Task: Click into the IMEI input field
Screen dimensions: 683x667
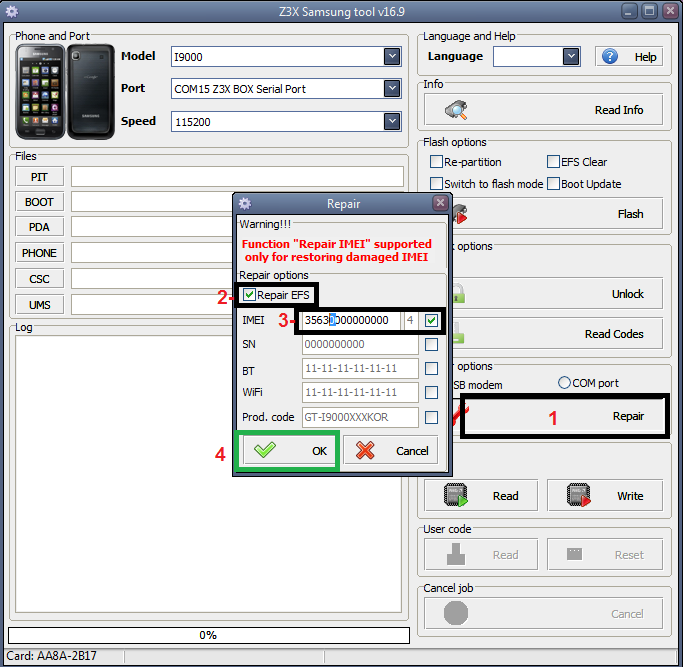Action: point(351,320)
